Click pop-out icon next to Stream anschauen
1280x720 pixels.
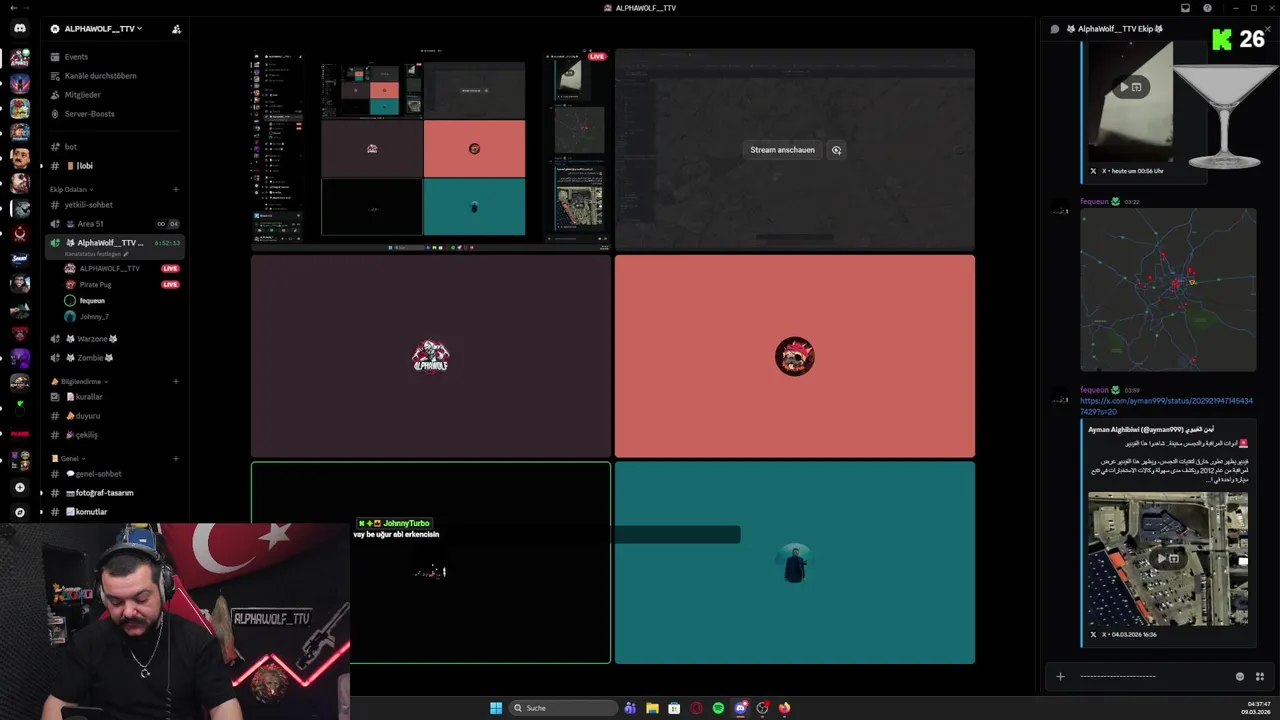click(836, 150)
